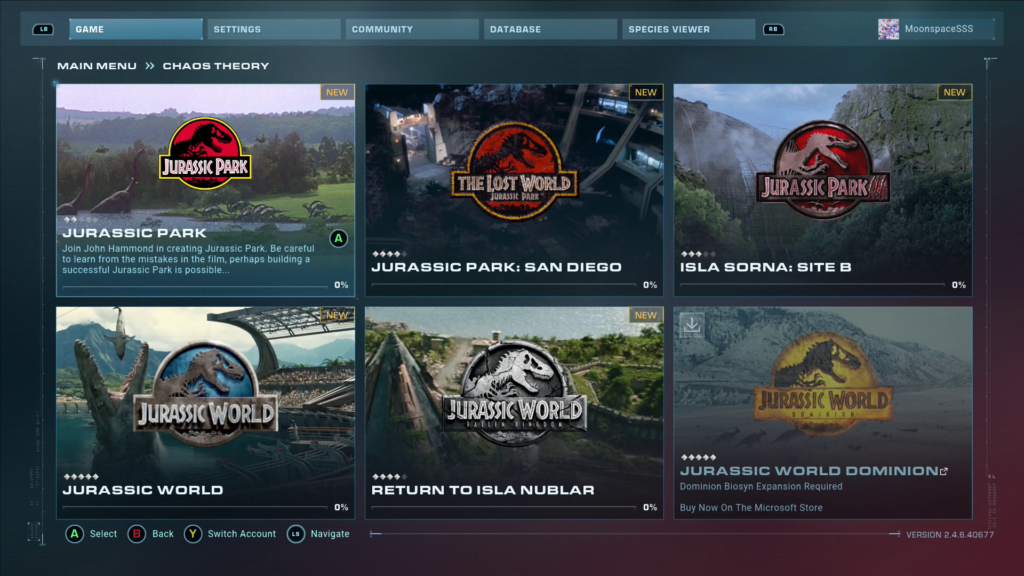Switch to the Settings tab
Viewport: 1024px width, 576px height.
(274, 29)
